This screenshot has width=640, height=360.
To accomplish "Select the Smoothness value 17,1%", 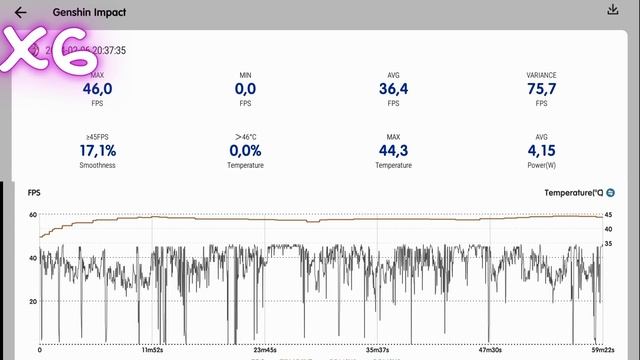I will tap(98, 151).
